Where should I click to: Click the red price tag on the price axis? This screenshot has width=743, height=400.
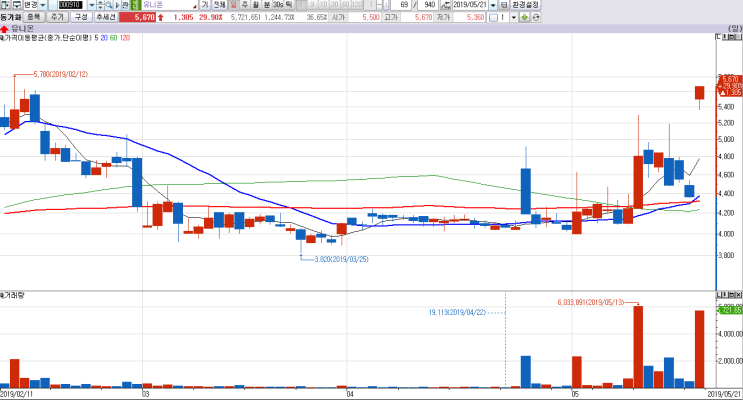click(731, 86)
